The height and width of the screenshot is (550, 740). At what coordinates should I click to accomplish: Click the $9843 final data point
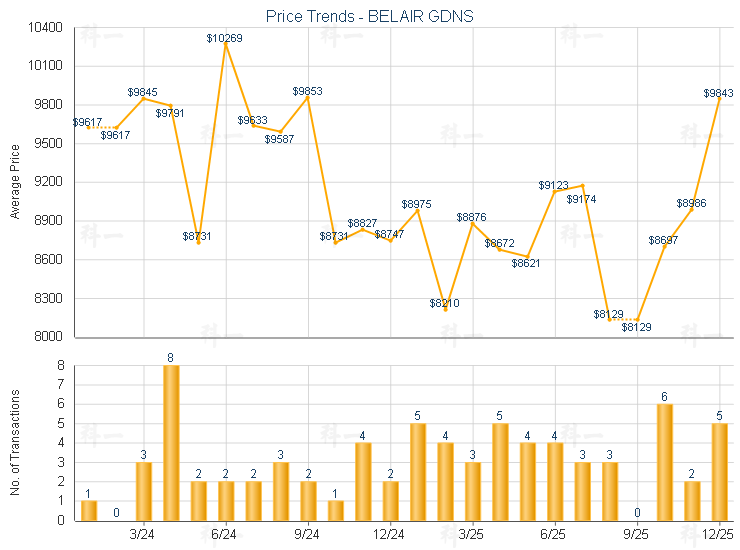(x=719, y=99)
